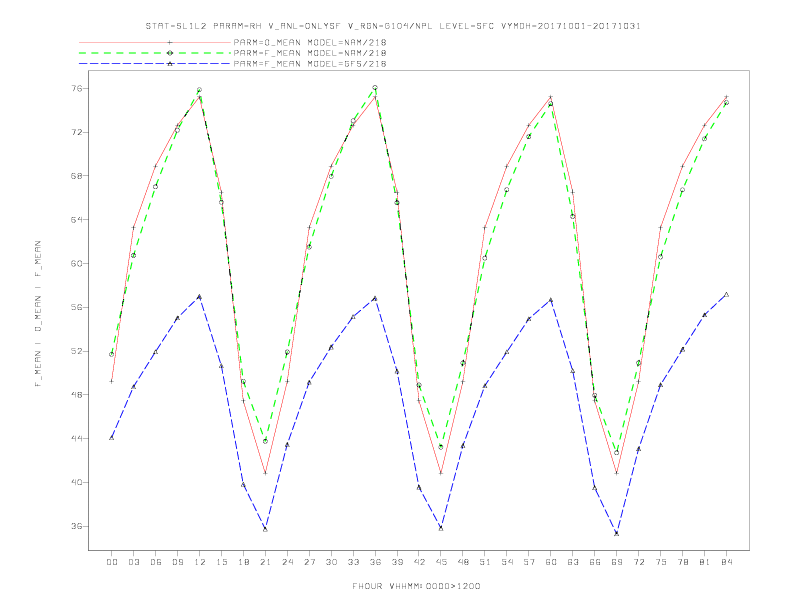Click y-axis tick label 36
The height and width of the screenshot is (612, 792).
[x=77, y=526]
